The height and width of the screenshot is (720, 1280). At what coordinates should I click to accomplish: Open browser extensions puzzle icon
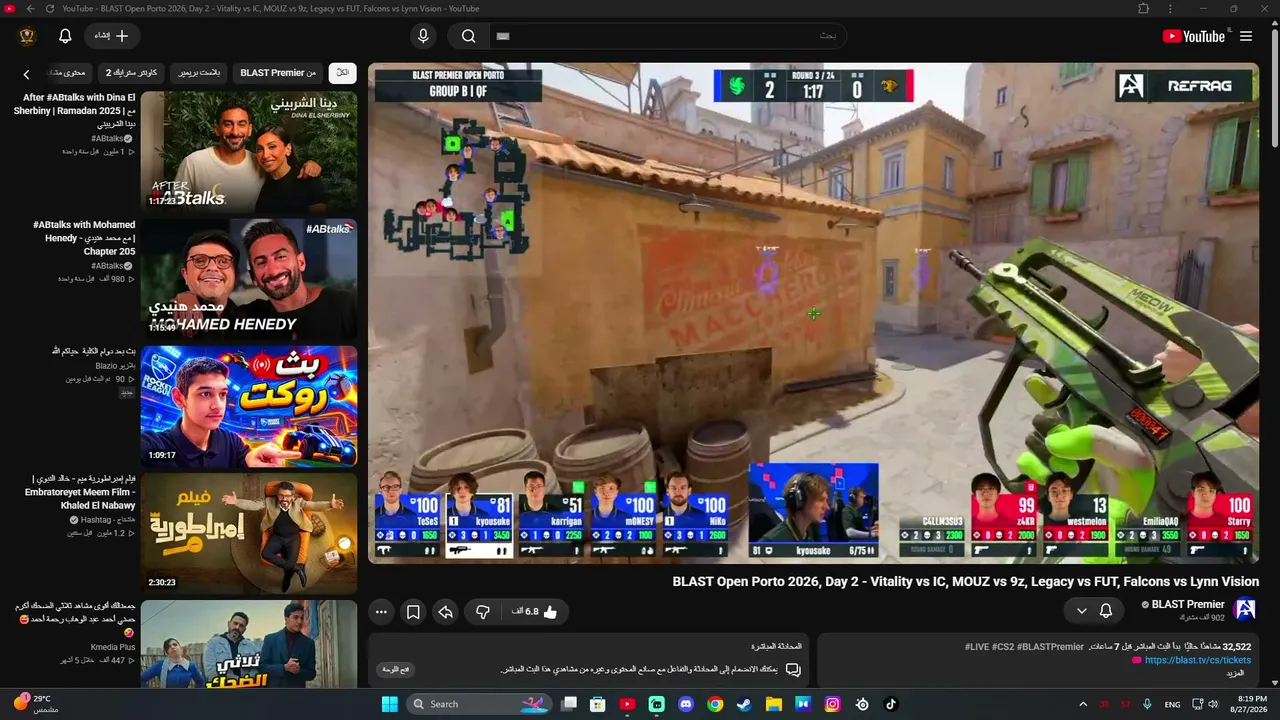coord(1143,9)
